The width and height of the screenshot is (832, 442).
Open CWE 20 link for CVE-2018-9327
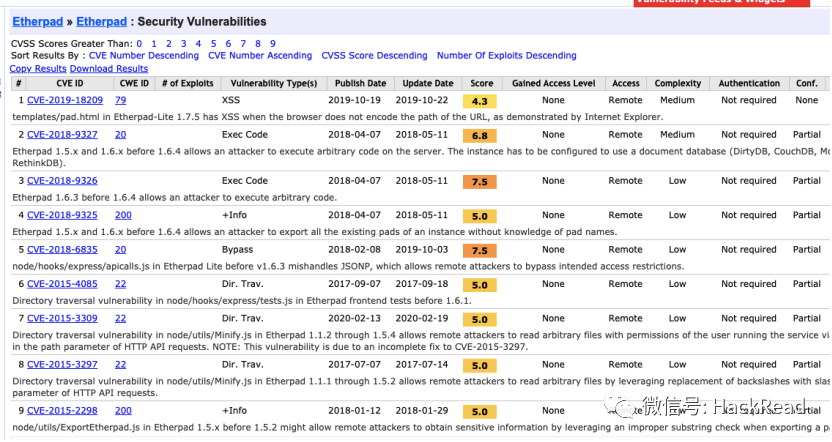tap(120, 135)
